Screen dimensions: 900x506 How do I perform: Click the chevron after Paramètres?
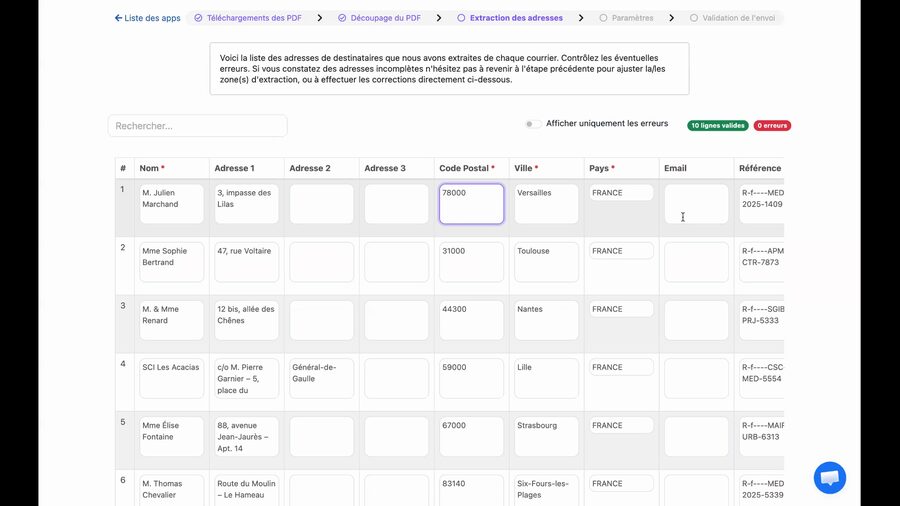click(x=672, y=18)
